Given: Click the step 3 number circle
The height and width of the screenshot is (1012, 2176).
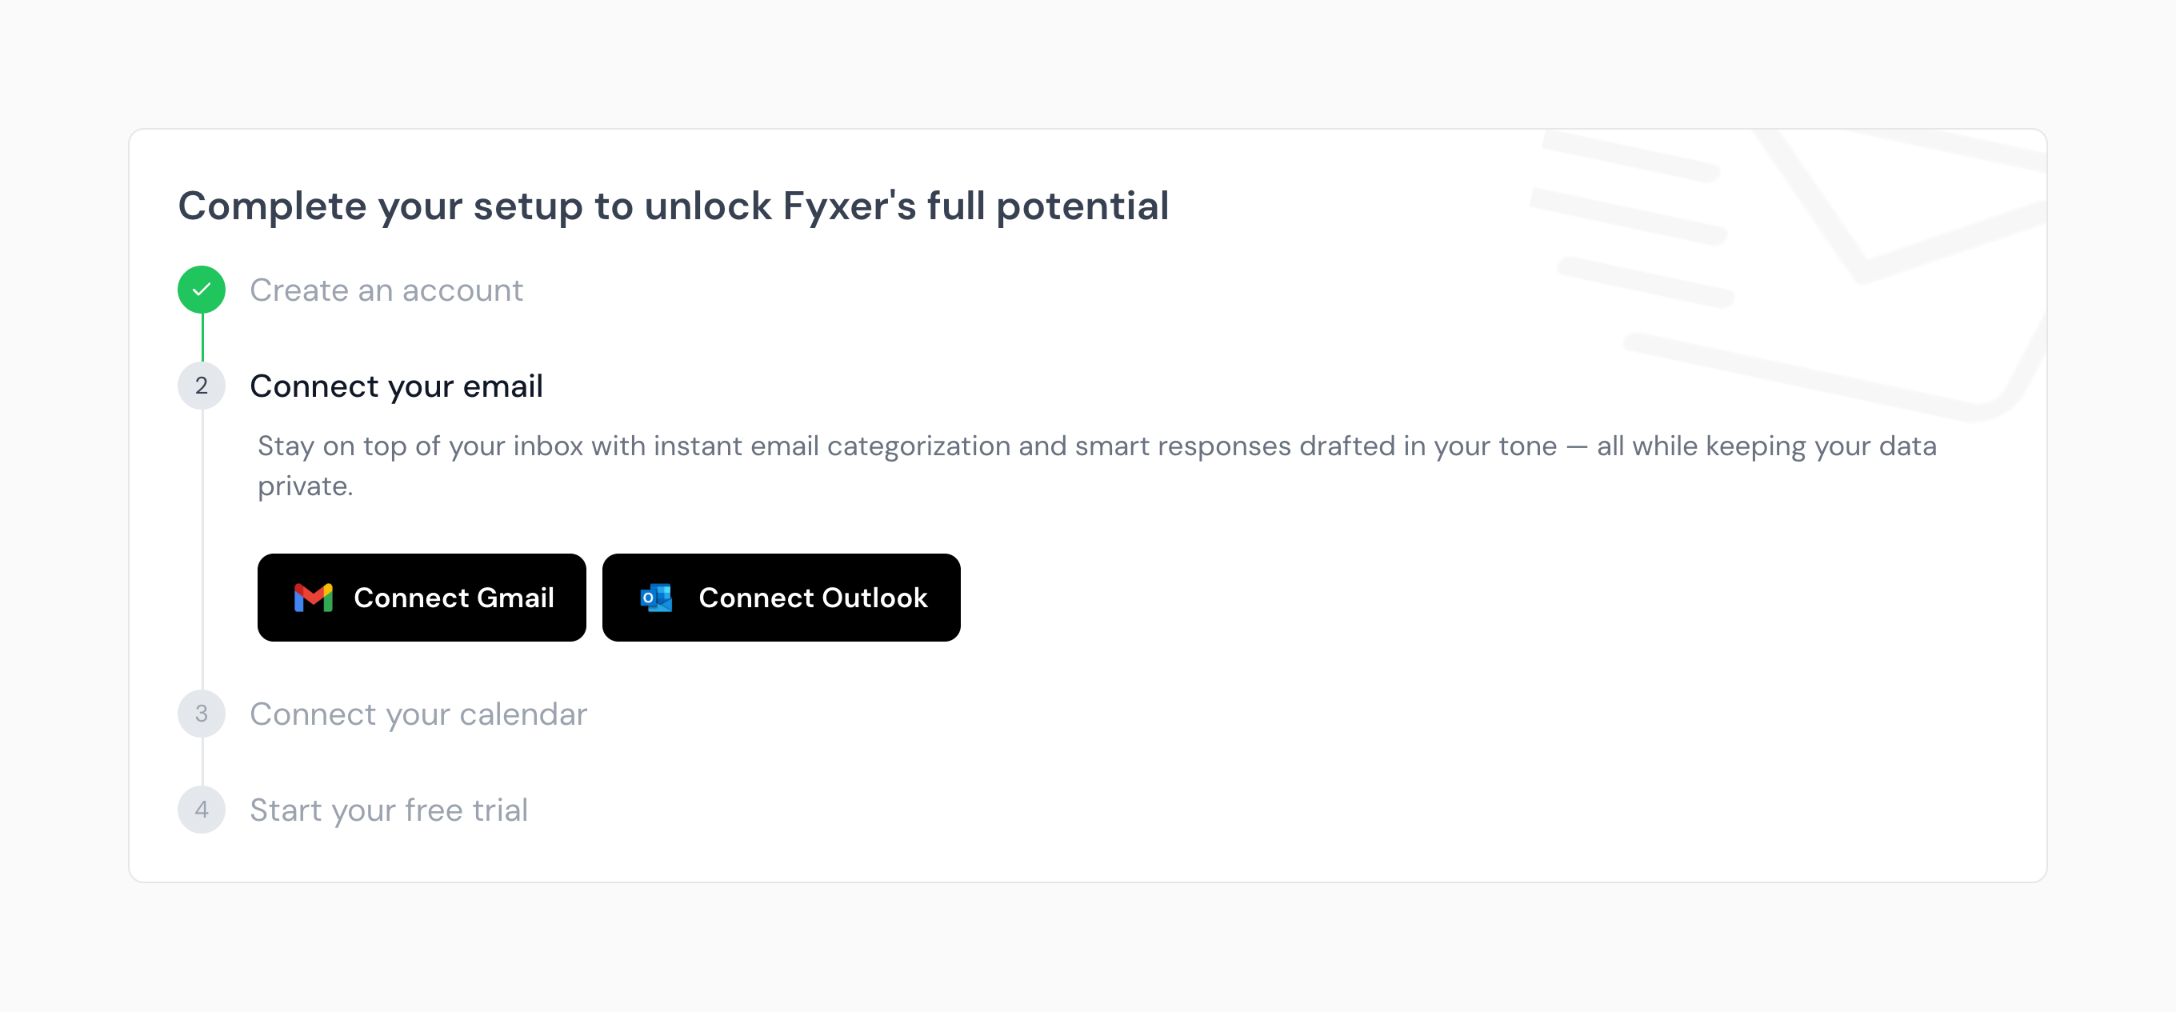Looking at the screenshot, I should point(201,714).
